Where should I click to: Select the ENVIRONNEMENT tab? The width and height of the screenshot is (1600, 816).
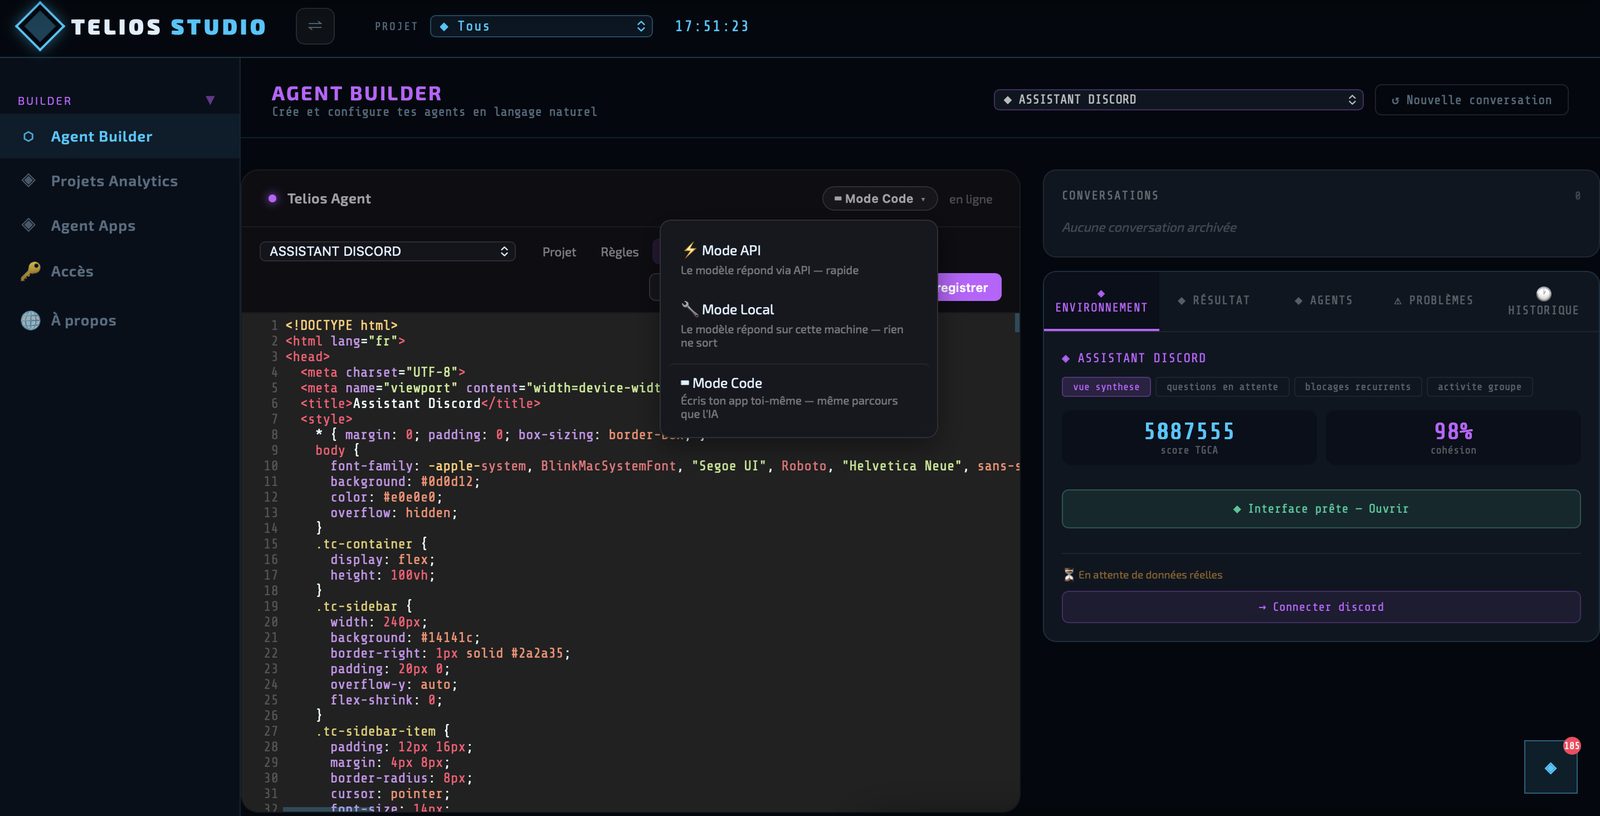(x=1101, y=301)
